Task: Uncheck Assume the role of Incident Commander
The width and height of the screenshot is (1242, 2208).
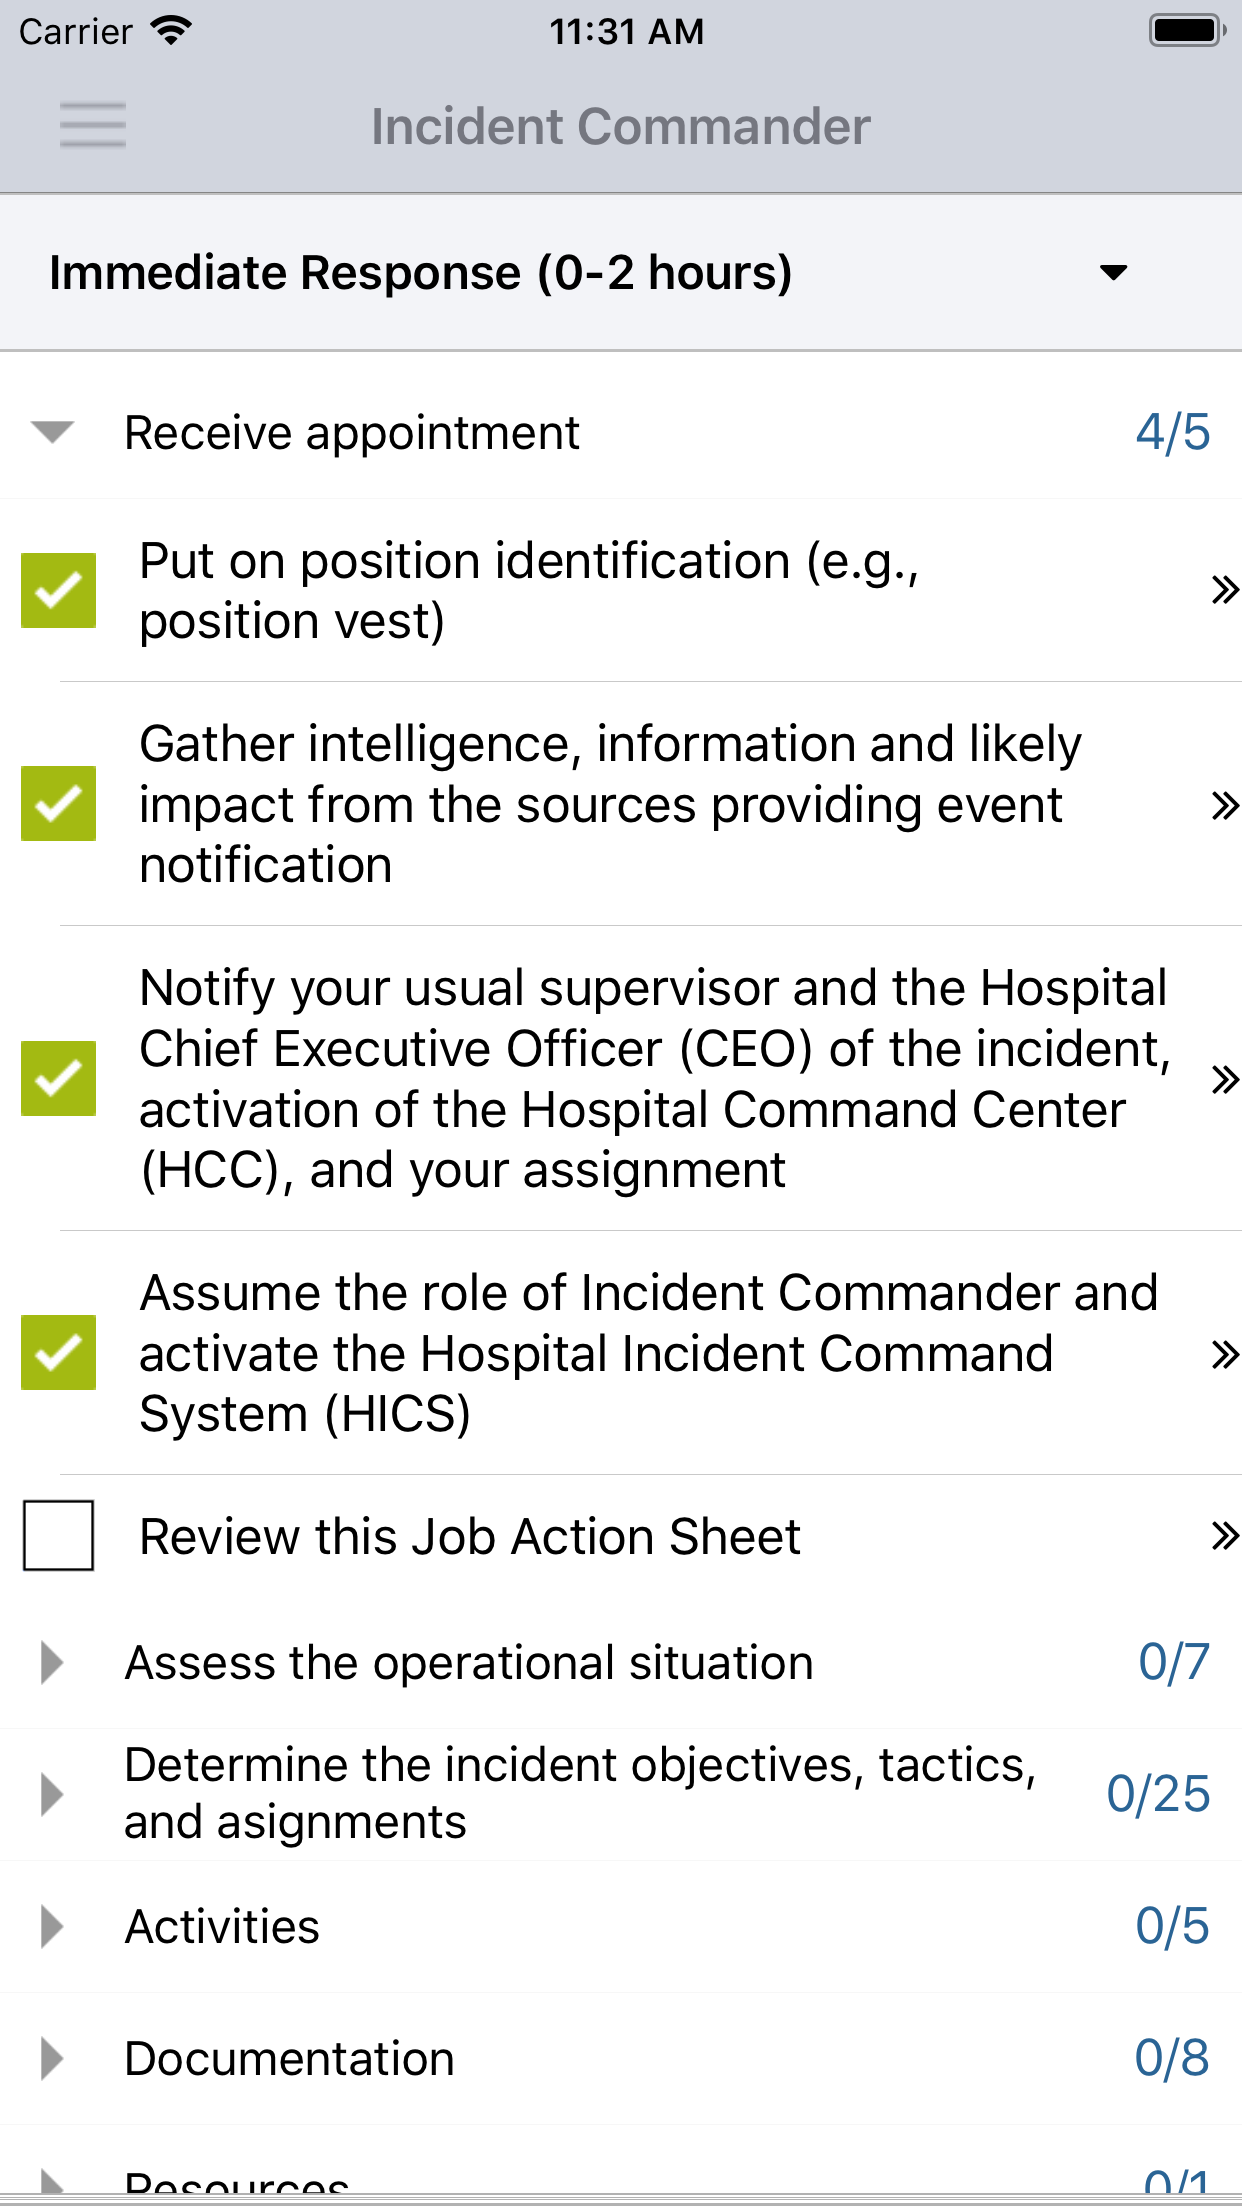Action: 59,1353
